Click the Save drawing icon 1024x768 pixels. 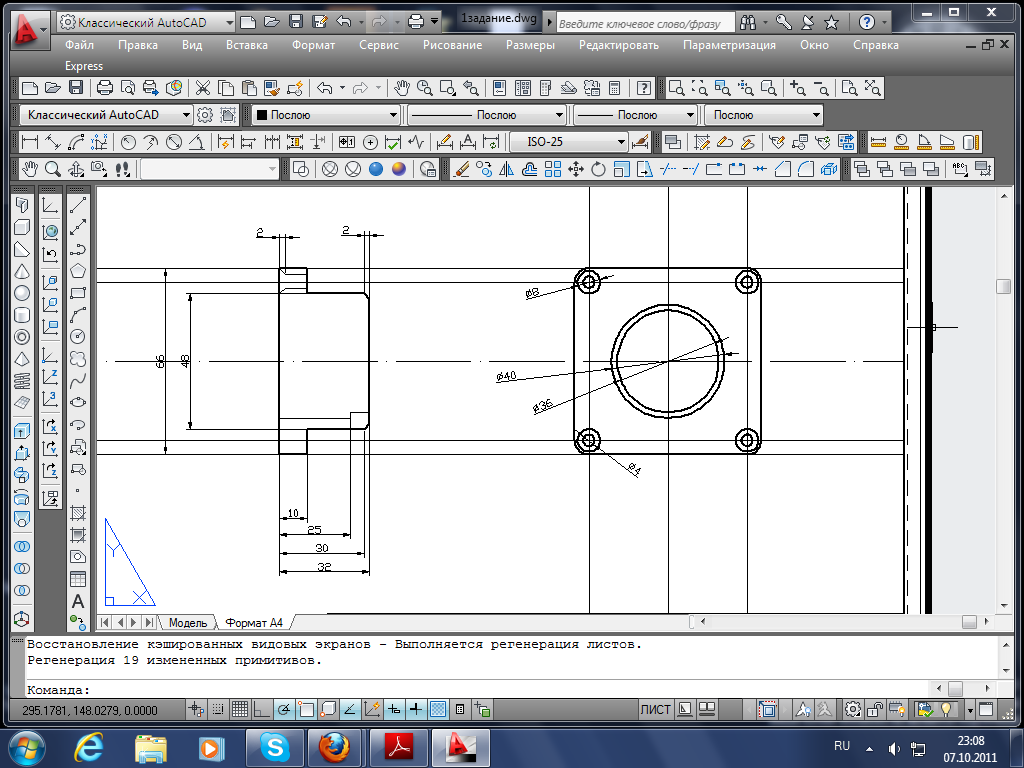click(295, 21)
